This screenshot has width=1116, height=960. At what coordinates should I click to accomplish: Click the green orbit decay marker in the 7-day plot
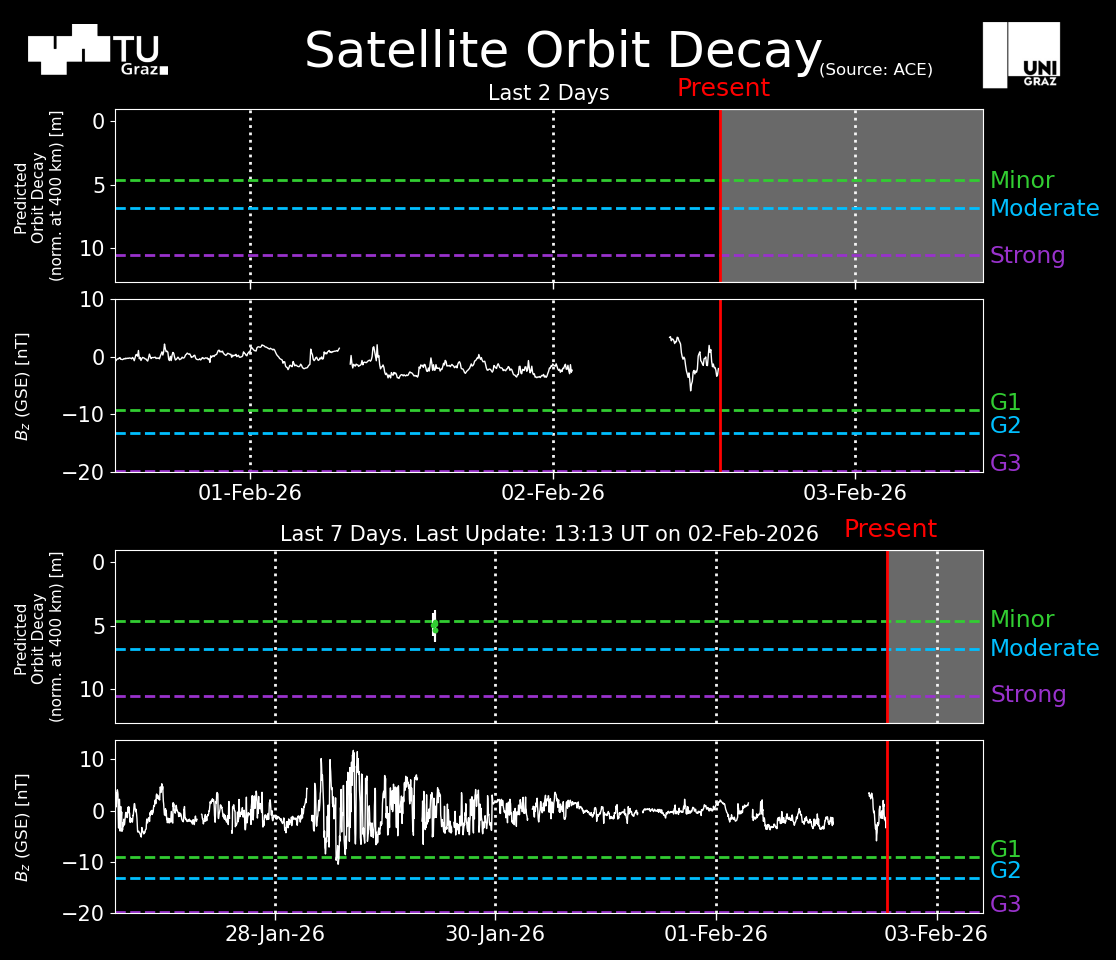tap(434, 626)
